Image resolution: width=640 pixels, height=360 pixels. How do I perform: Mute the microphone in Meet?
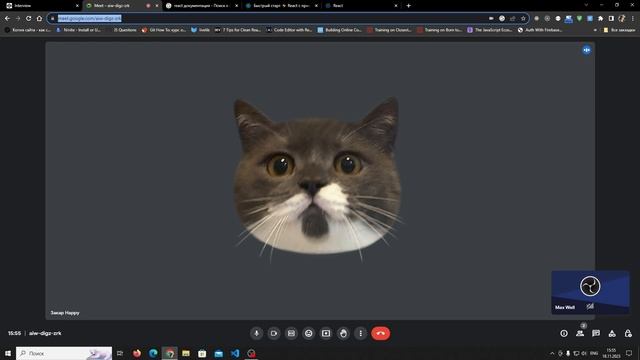click(x=256, y=333)
